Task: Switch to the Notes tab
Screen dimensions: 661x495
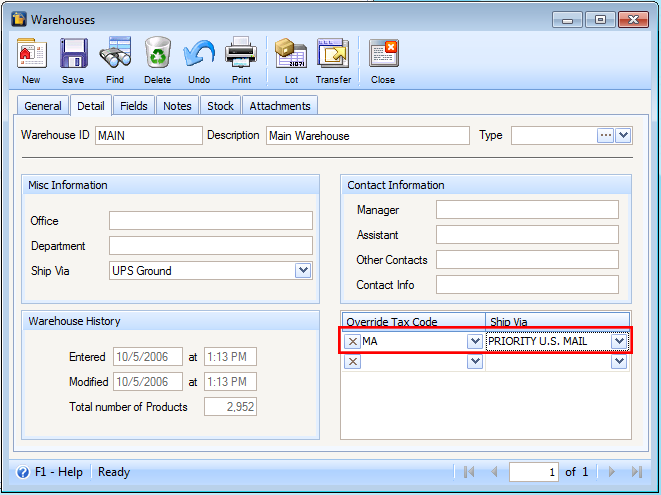Action: tap(177, 106)
